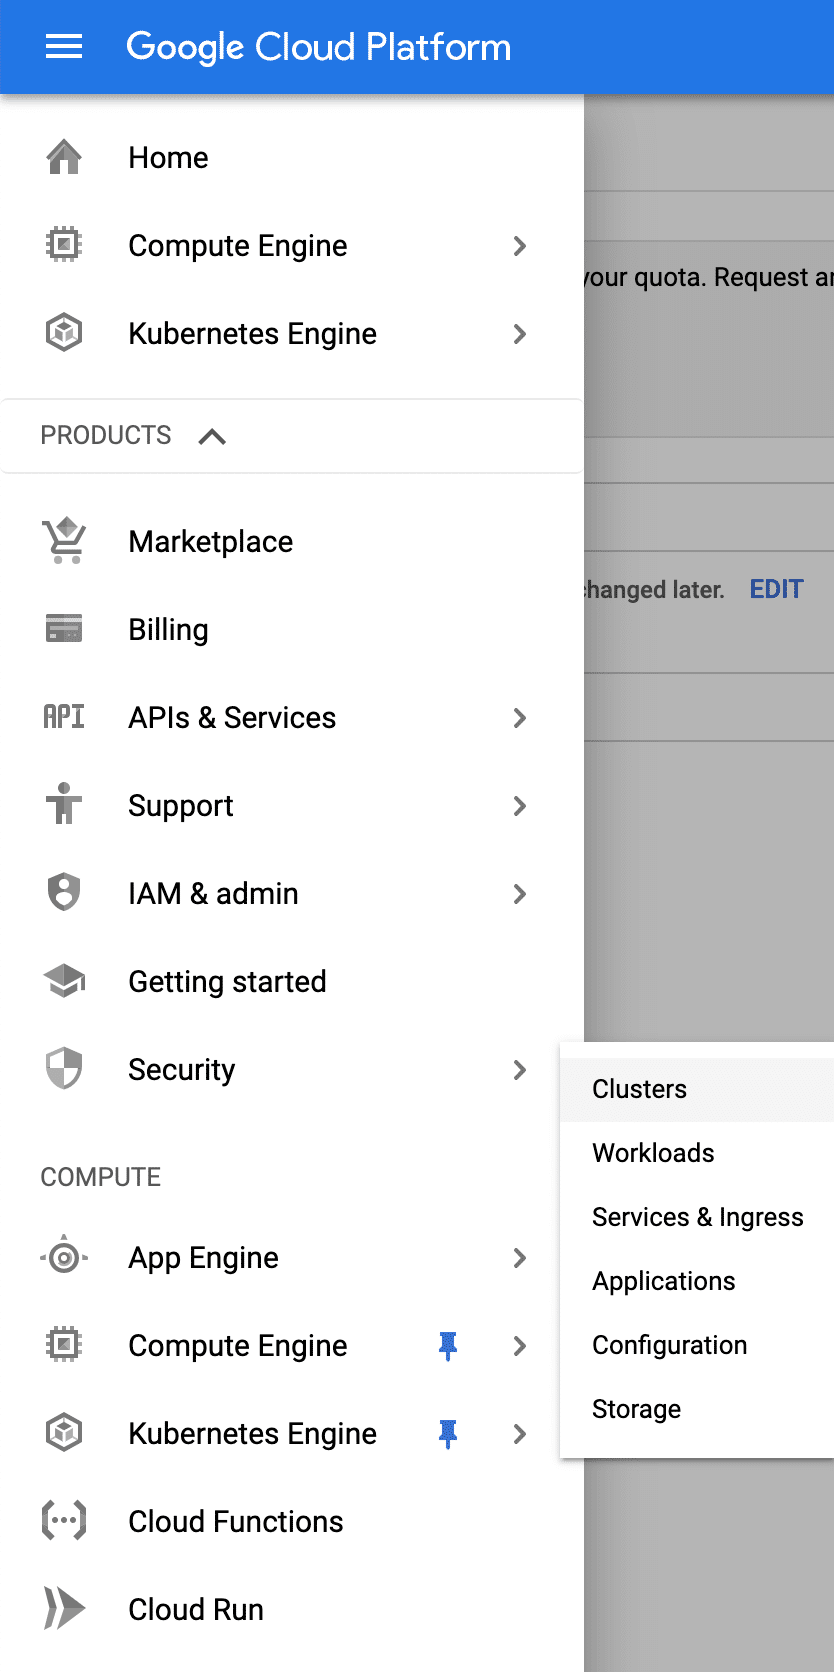Expand the top pinned Compute Engine submenu arrow
The image size is (834, 1672).
tap(519, 245)
